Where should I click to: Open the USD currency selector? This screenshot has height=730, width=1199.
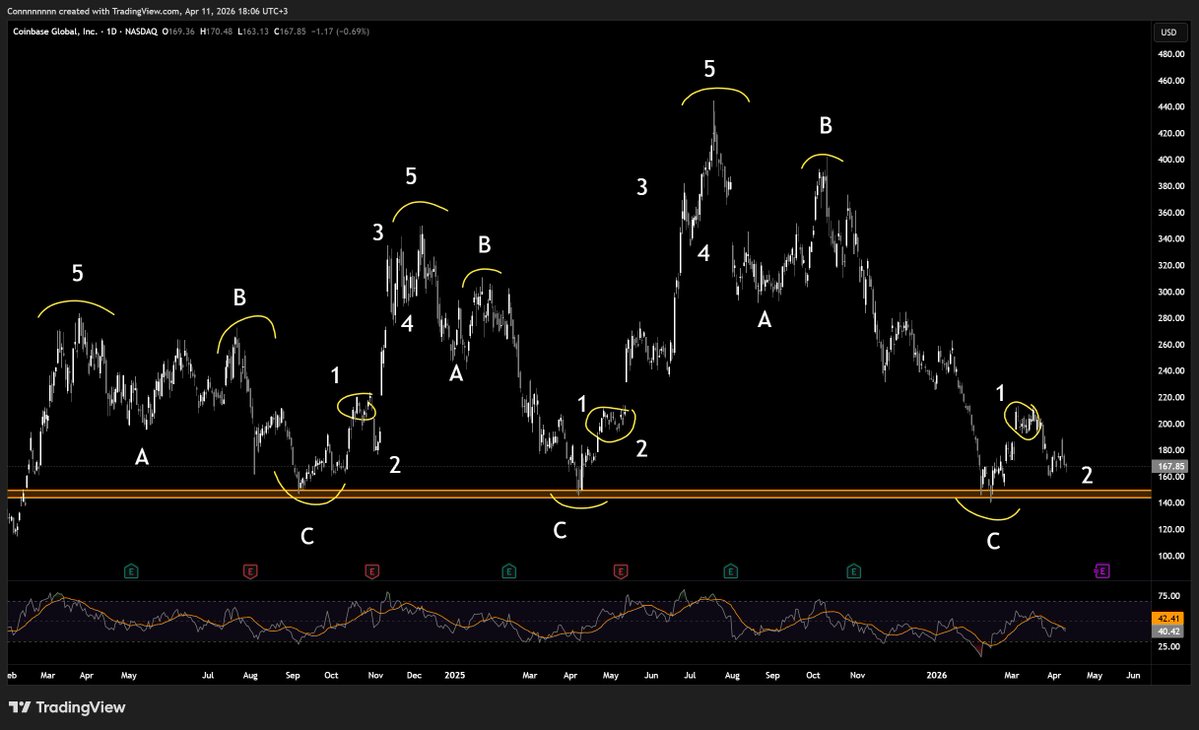pos(1168,32)
